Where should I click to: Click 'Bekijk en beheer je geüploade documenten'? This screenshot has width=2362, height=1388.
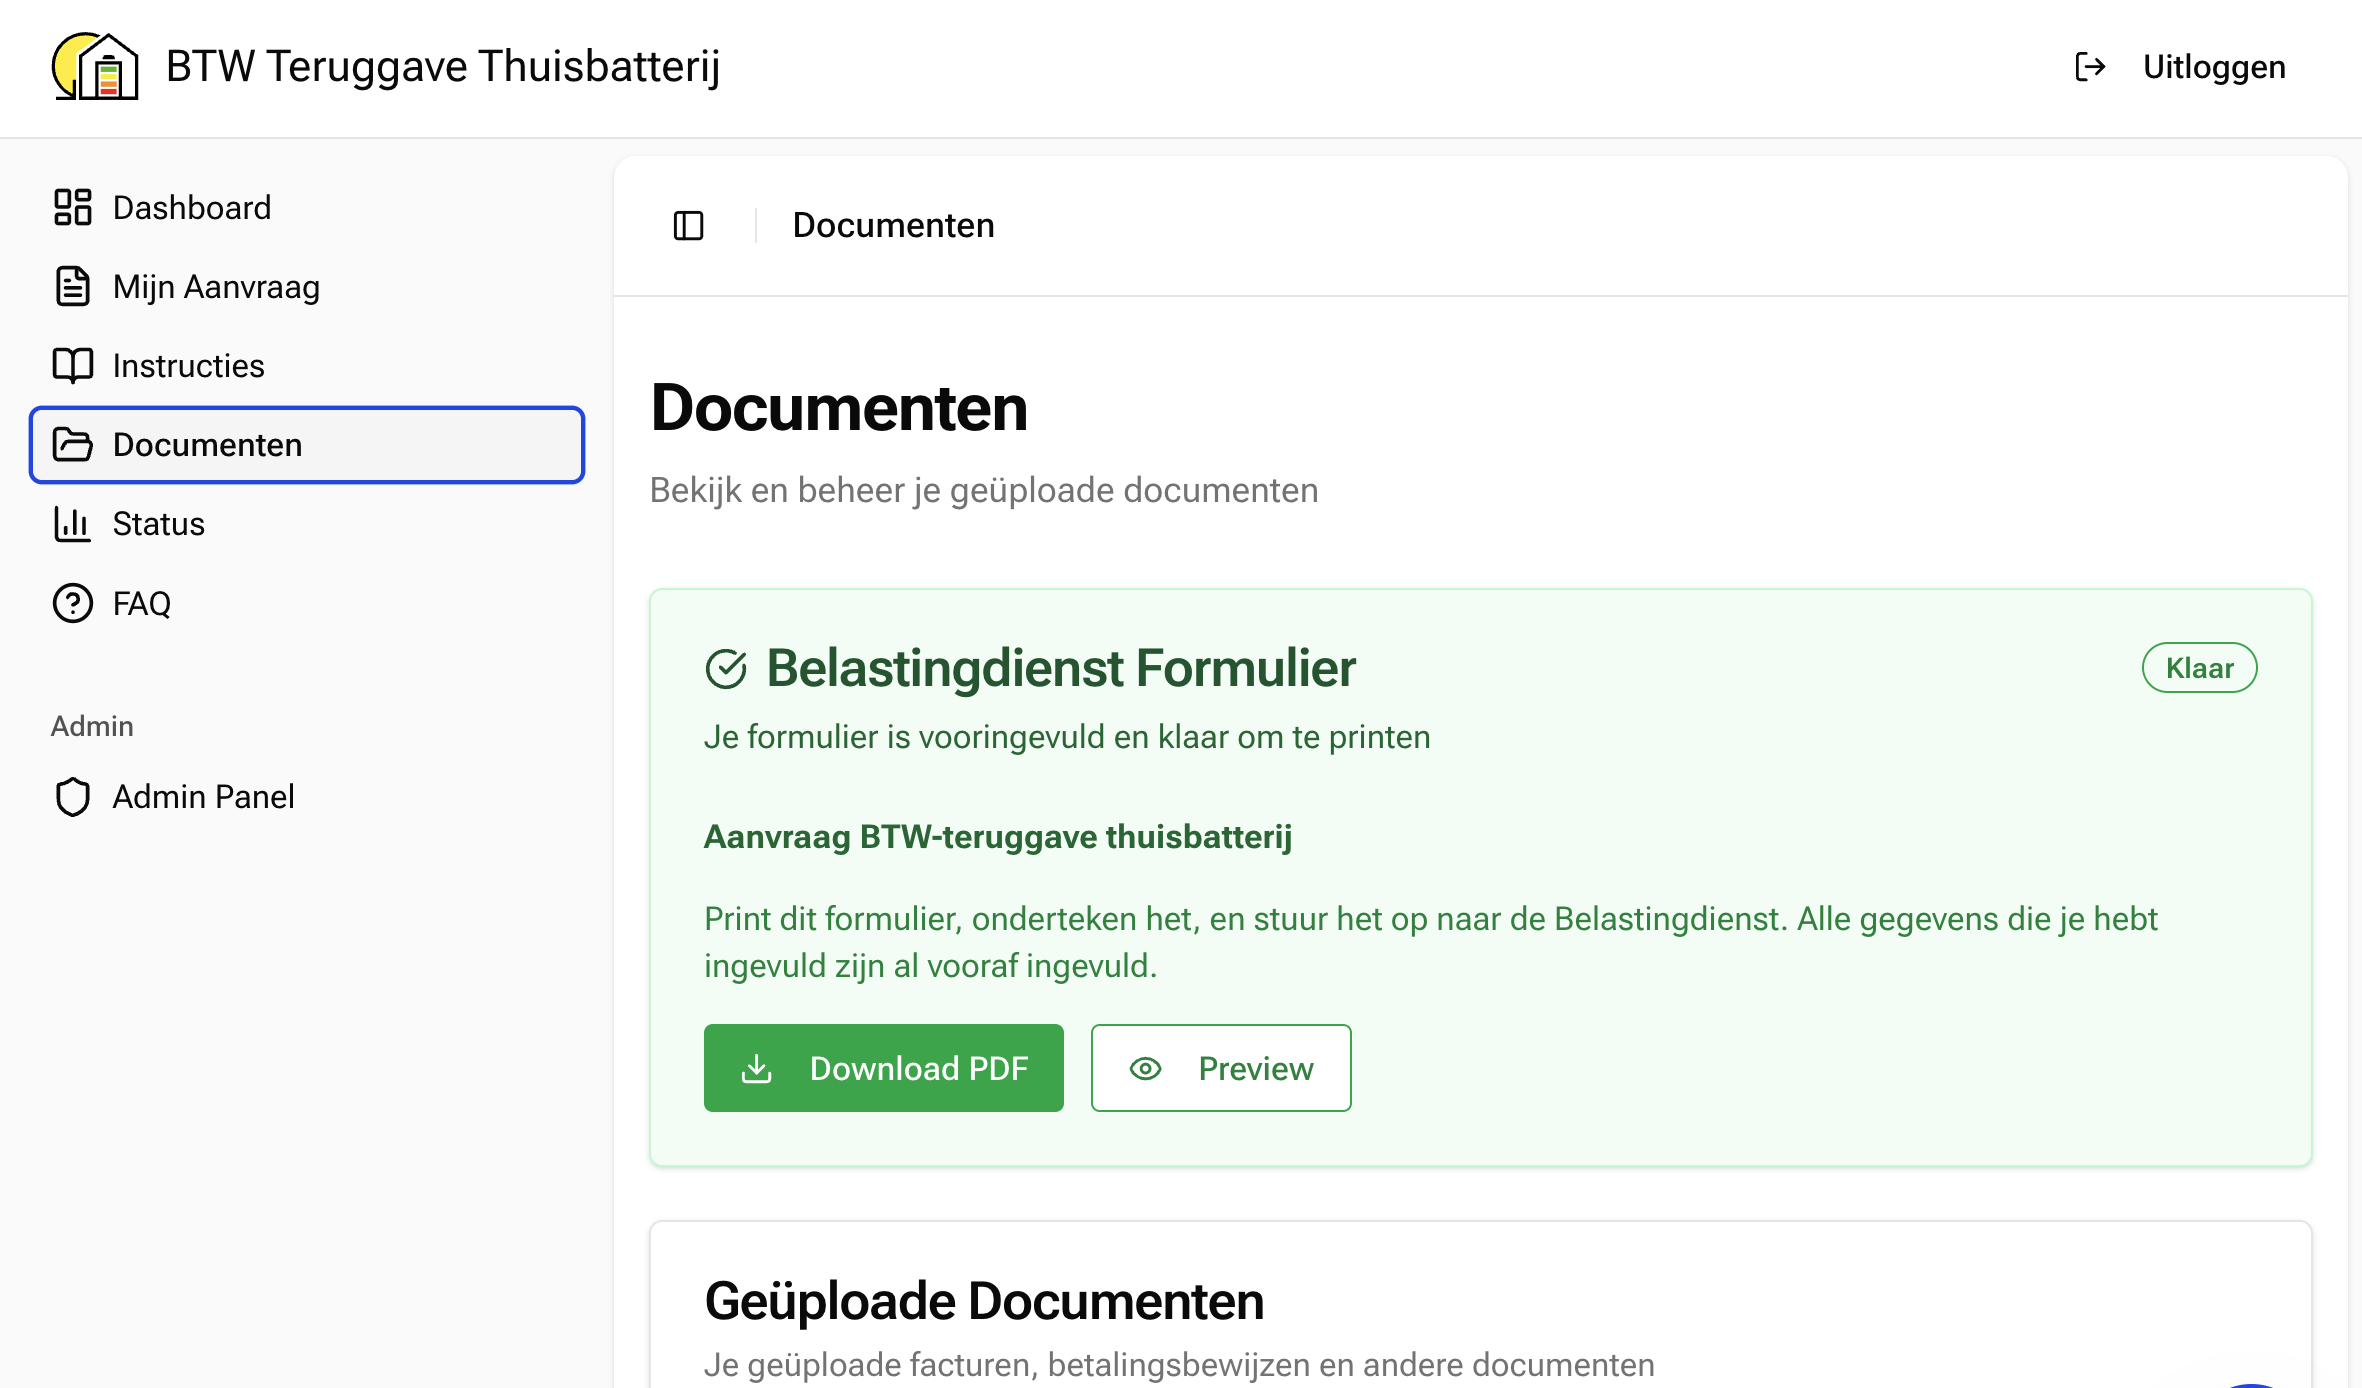click(x=984, y=490)
